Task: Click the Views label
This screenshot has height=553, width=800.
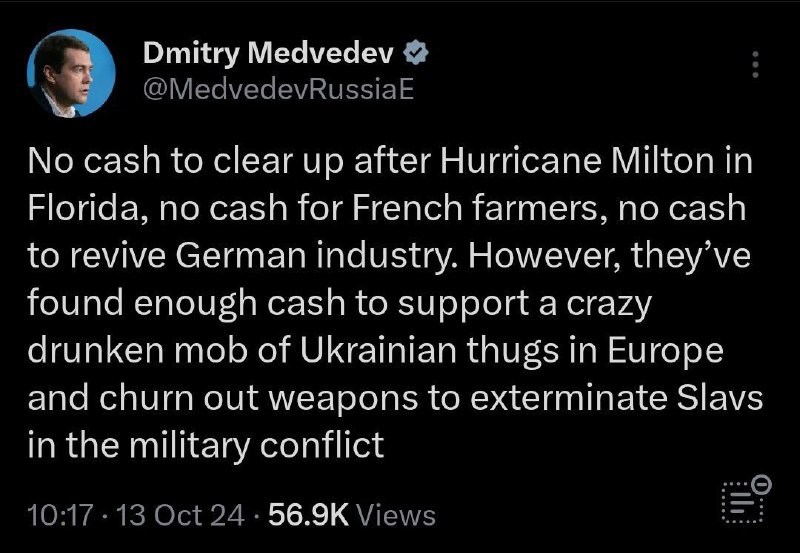Action: [x=396, y=515]
